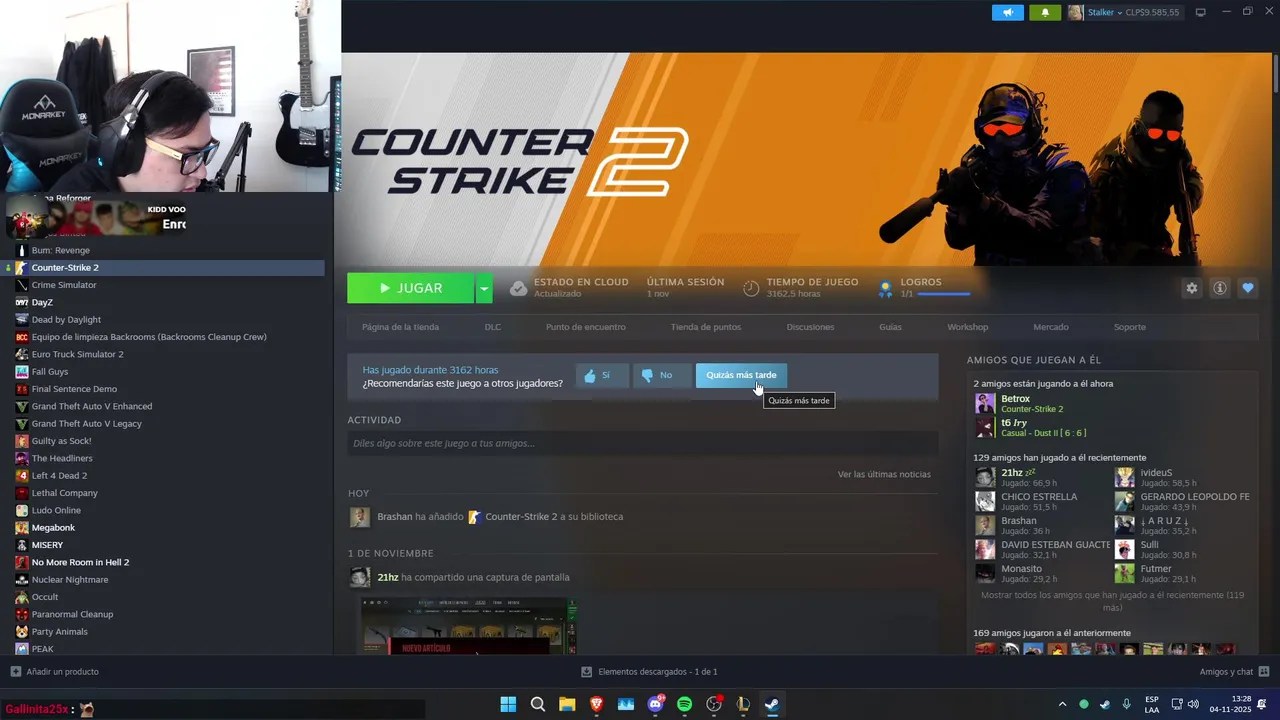
Task: Select No More Room in Hell 2
Action: 80,562
